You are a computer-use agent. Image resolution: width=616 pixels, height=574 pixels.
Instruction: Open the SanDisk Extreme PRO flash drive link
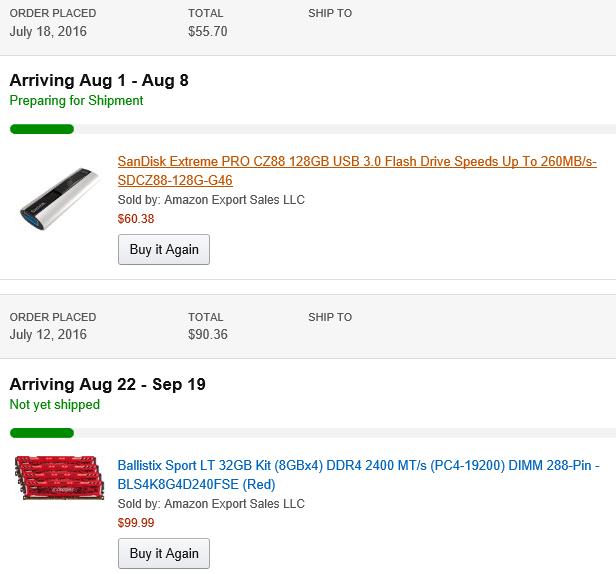point(356,161)
